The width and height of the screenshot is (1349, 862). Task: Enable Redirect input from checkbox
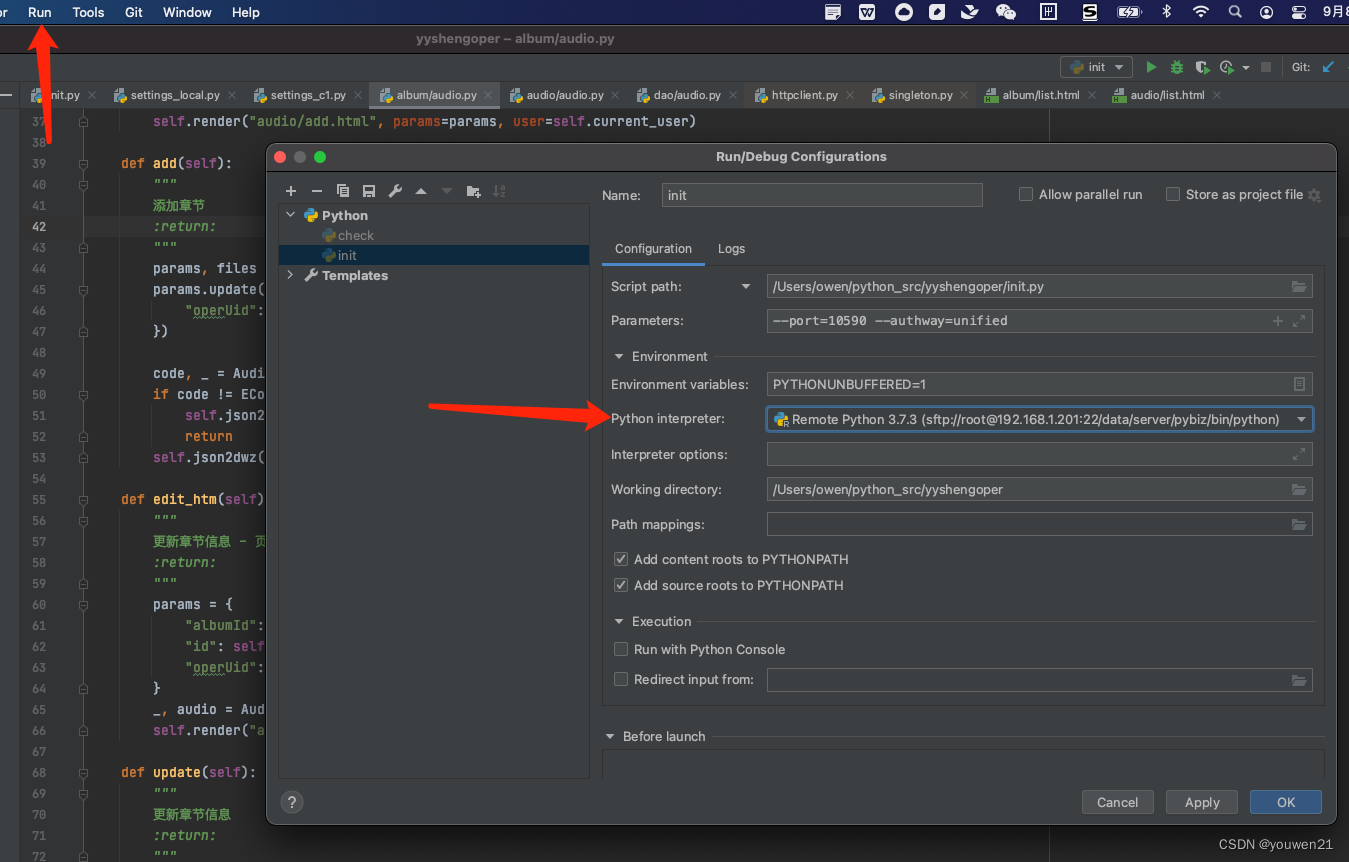621,680
